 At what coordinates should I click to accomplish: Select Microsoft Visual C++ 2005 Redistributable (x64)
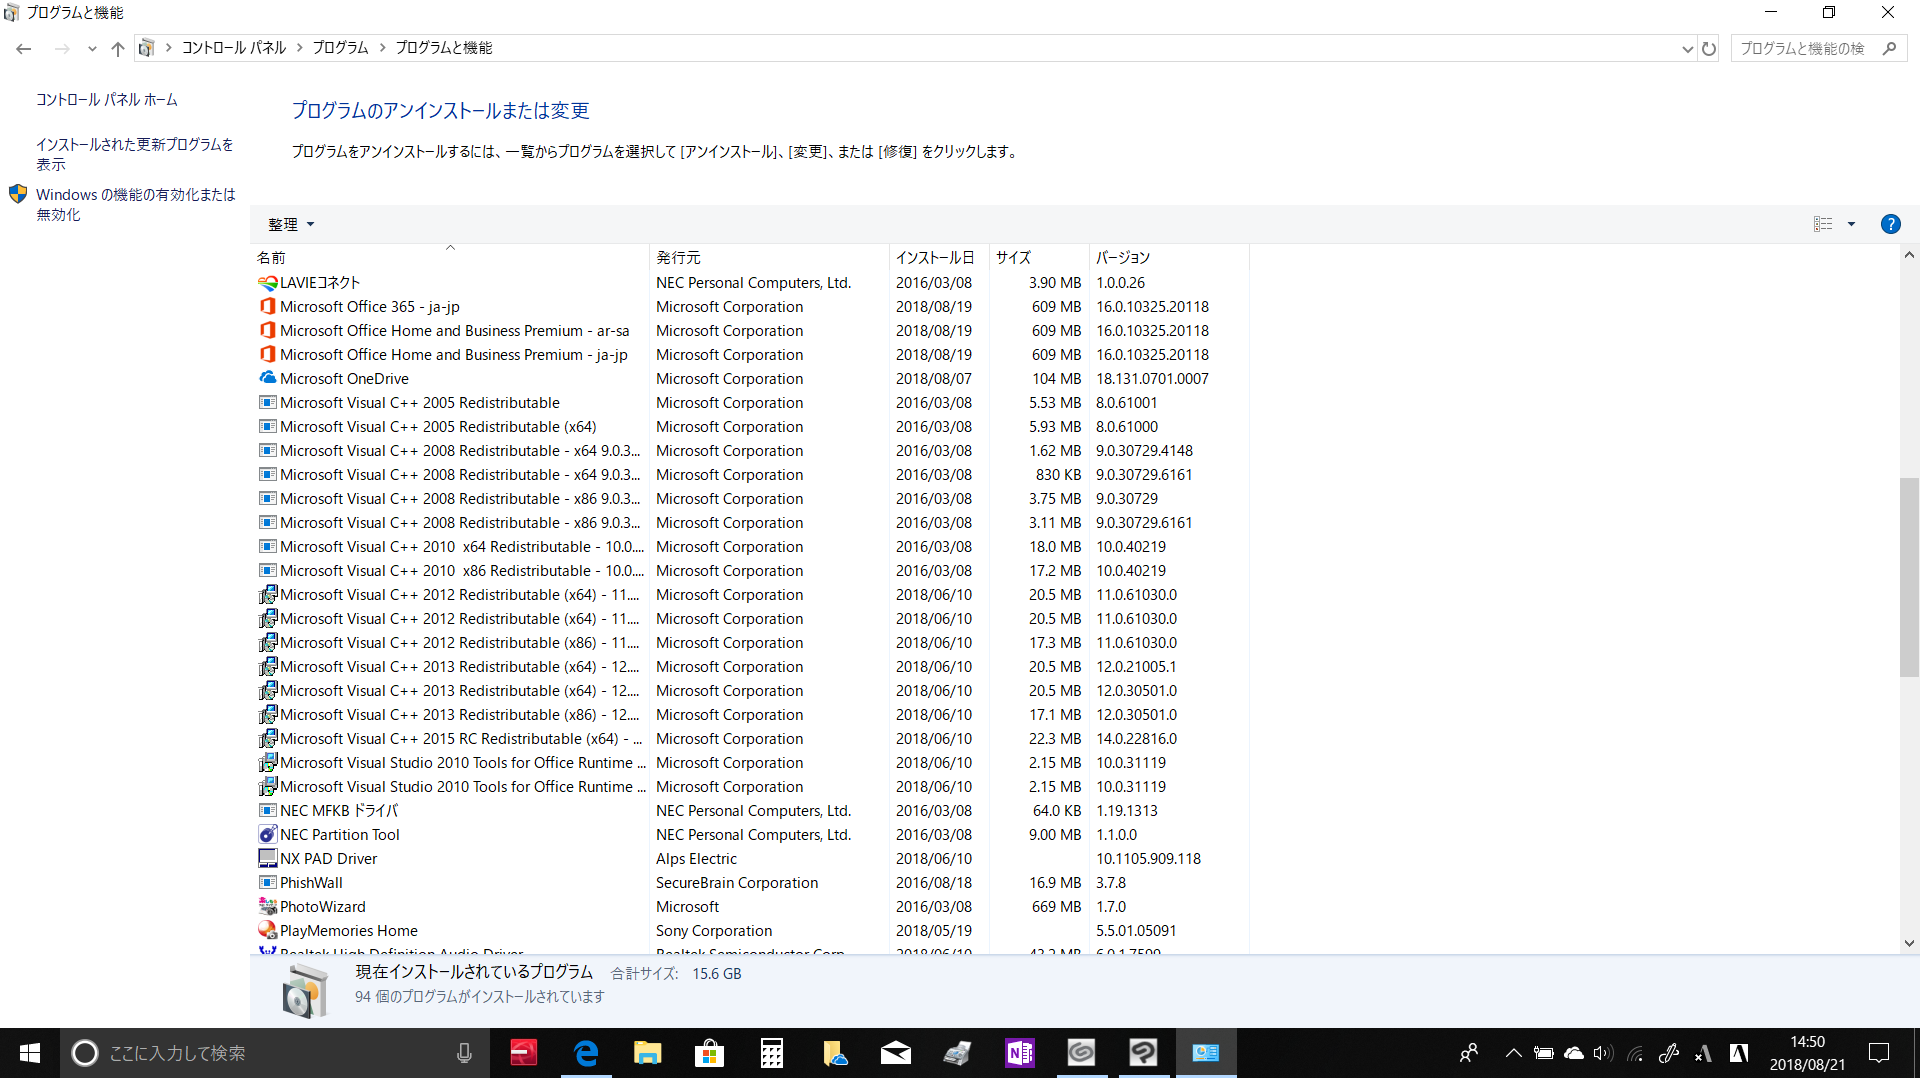click(750, 427)
